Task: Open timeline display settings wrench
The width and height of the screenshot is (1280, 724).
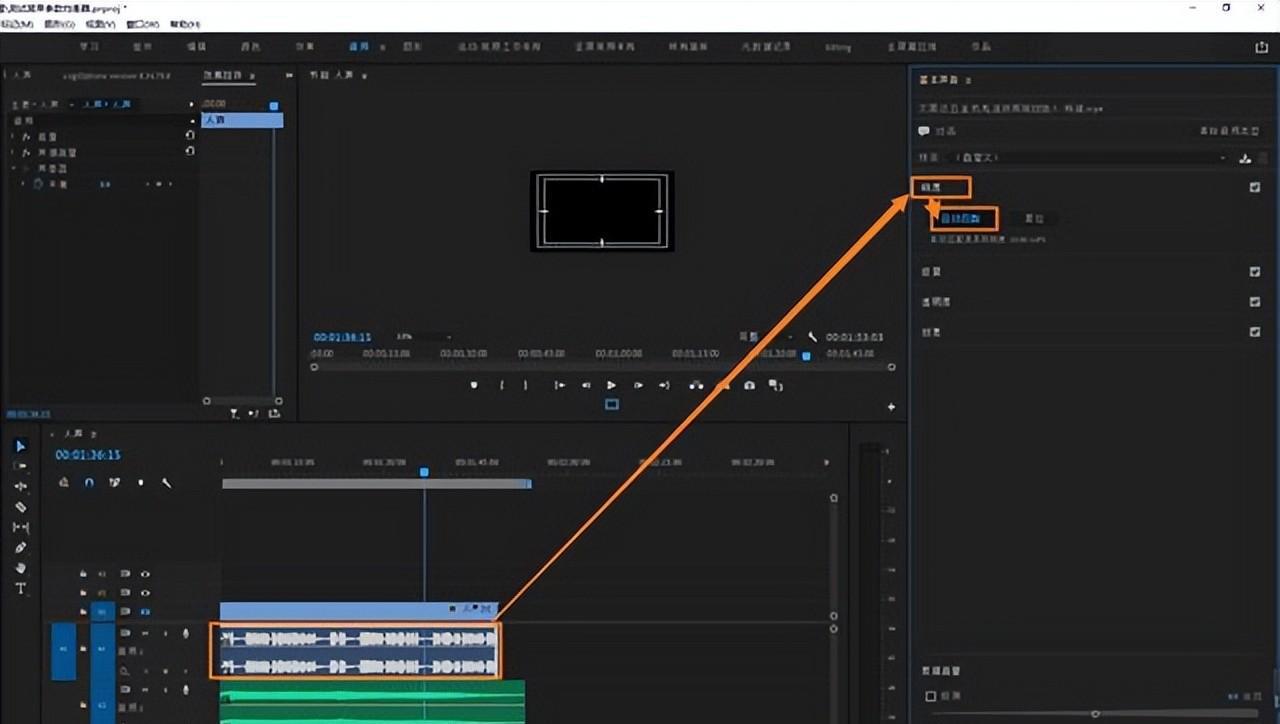Action: (166, 482)
